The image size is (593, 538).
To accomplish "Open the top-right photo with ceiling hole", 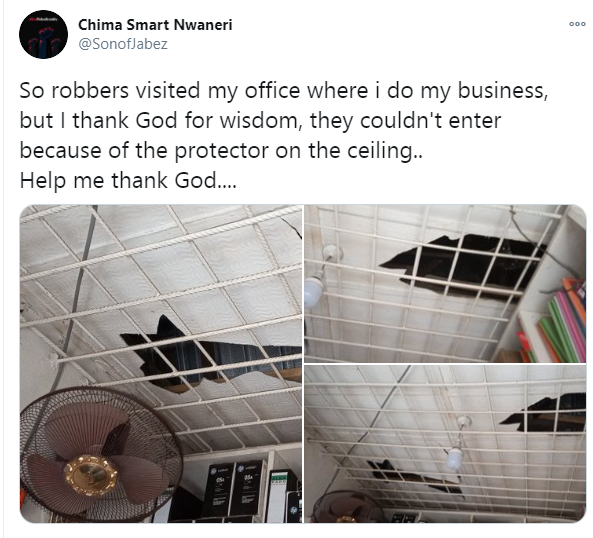I will pyautogui.click(x=445, y=284).
